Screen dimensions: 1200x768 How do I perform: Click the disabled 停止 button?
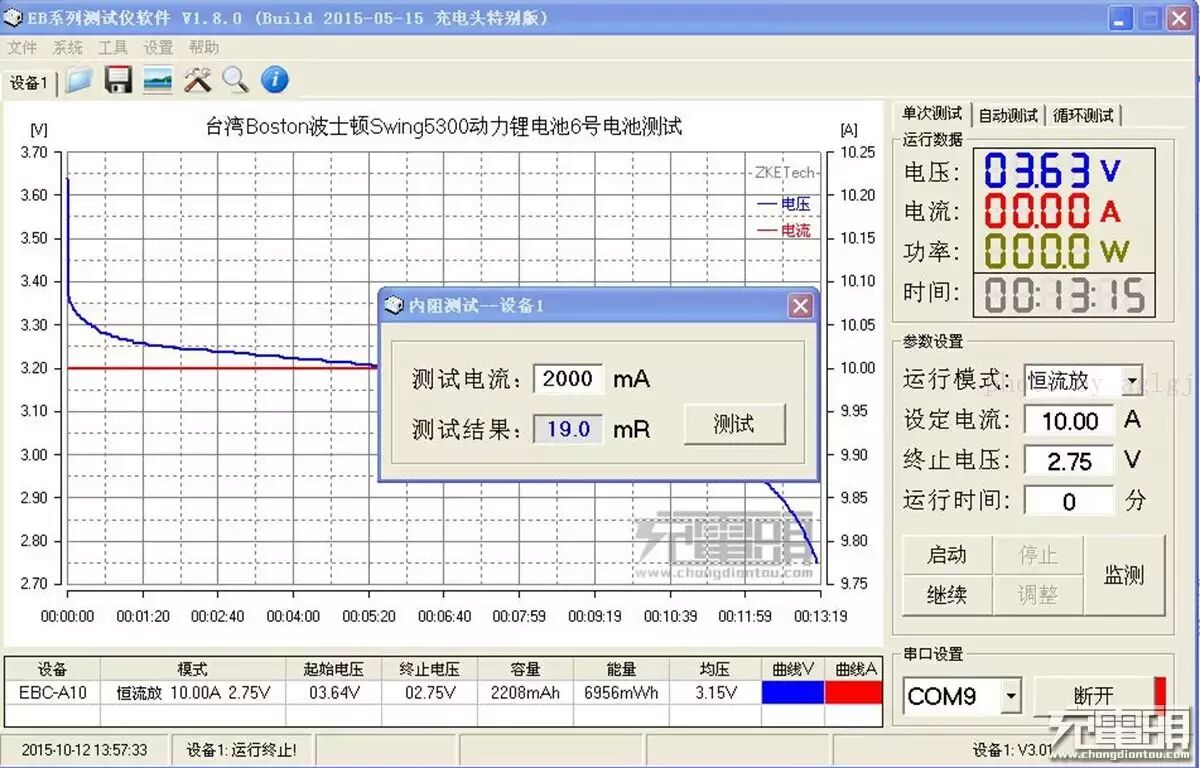[1037, 555]
